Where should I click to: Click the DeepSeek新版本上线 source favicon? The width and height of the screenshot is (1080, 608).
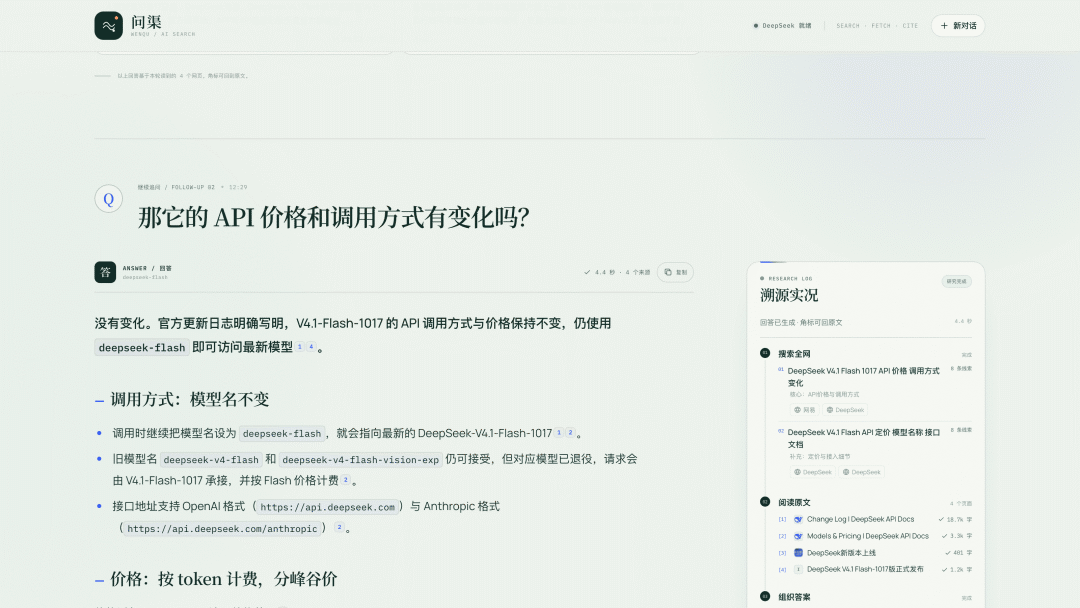coord(798,552)
